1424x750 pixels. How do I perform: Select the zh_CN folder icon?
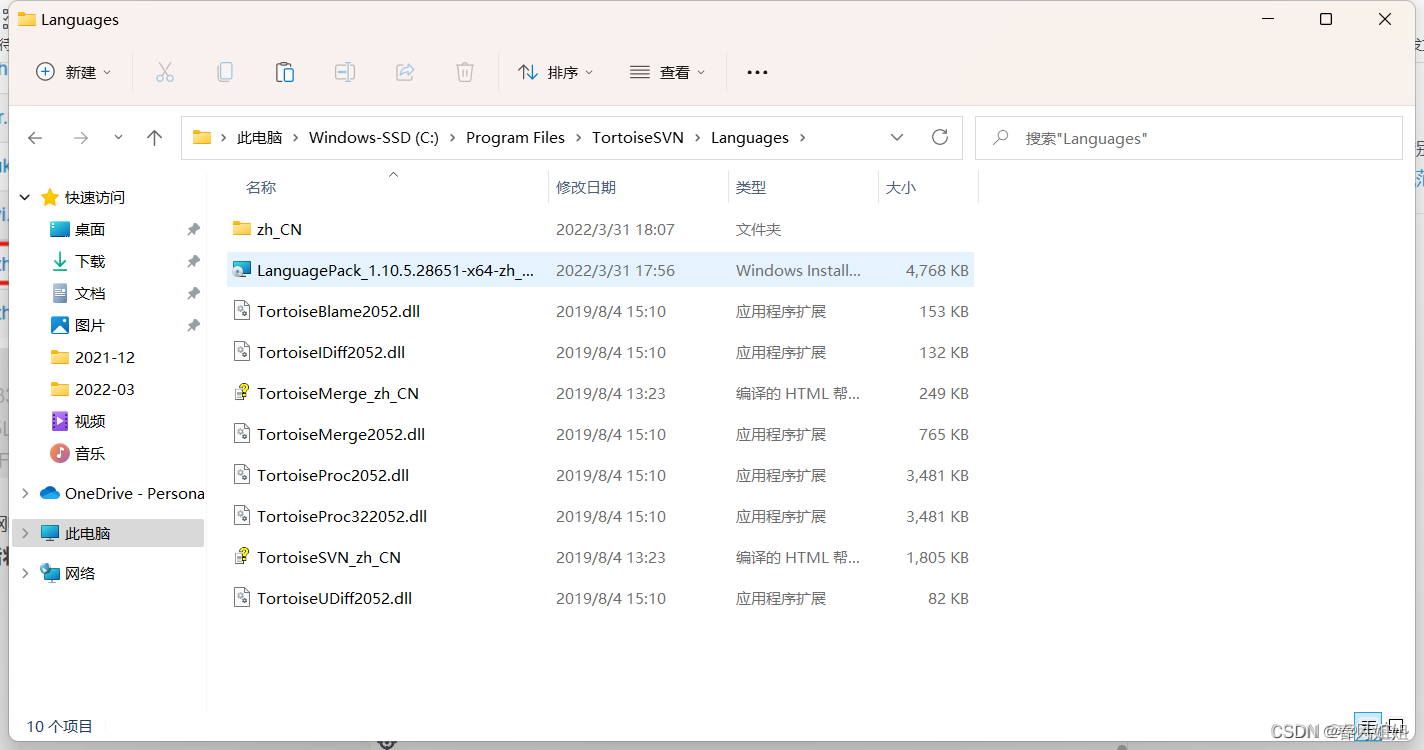(241, 229)
